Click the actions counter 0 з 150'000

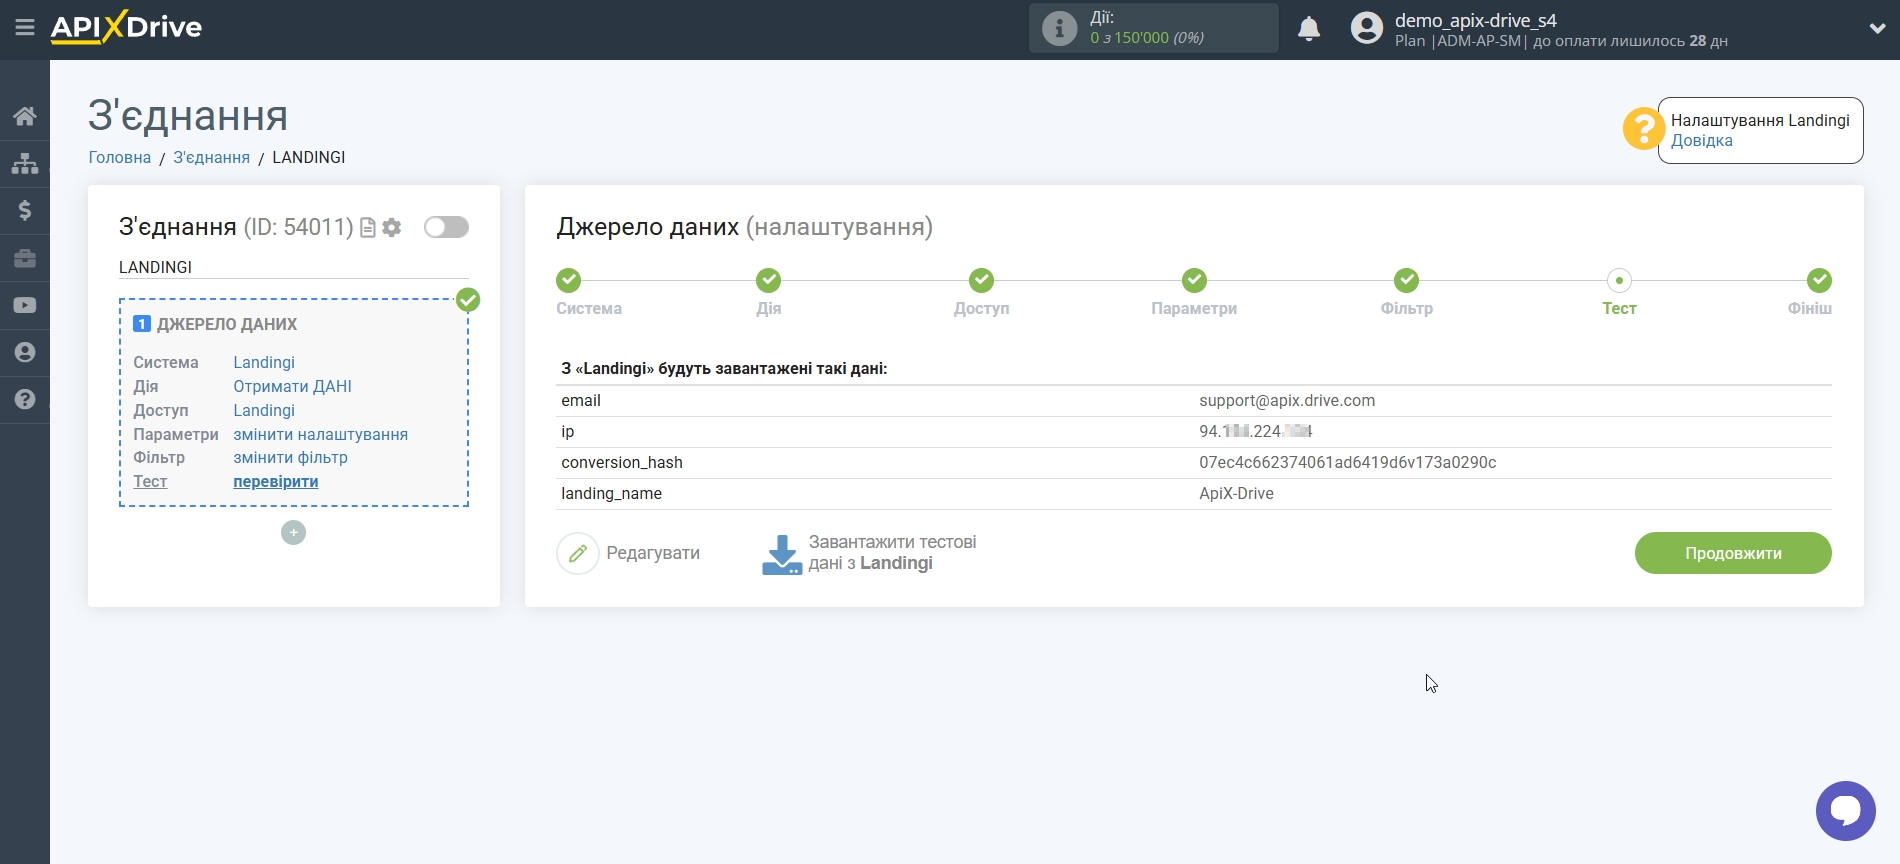pos(1147,38)
